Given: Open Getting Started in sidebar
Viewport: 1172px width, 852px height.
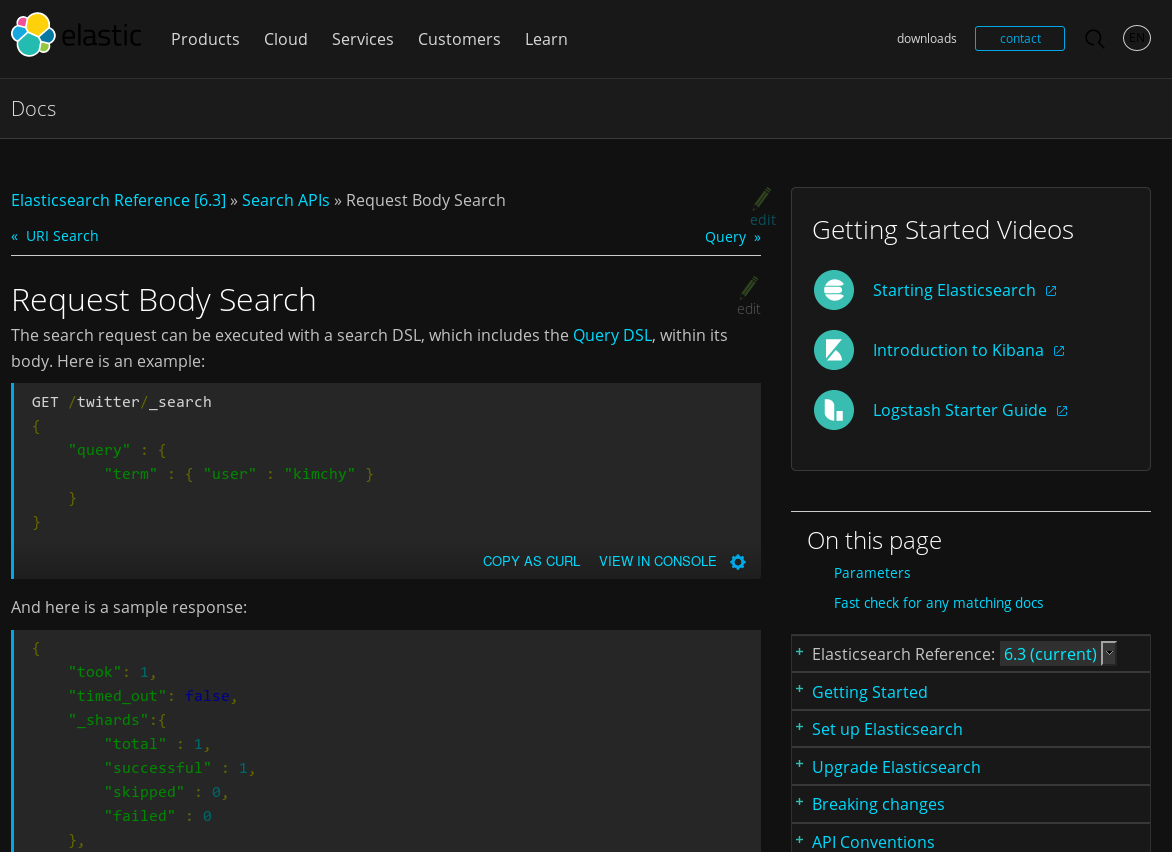Looking at the screenshot, I should (x=869, y=692).
